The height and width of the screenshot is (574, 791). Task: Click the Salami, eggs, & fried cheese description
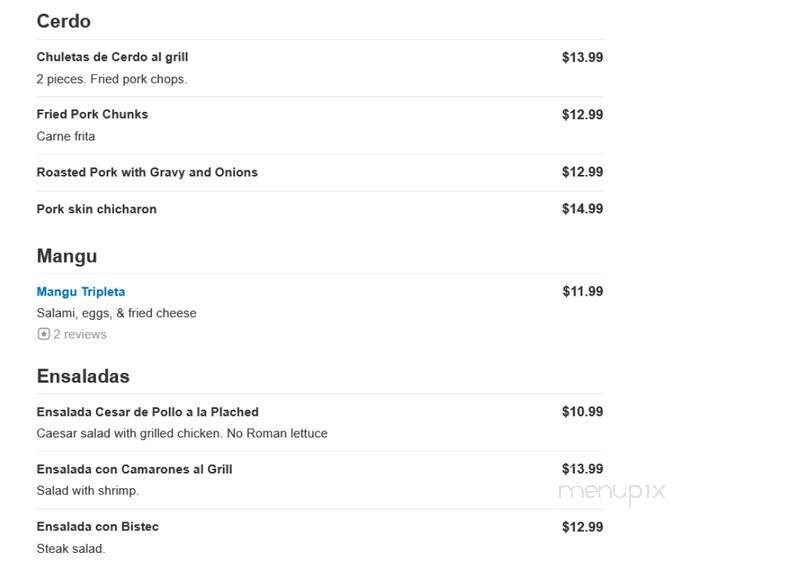click(x=117, y=313)
